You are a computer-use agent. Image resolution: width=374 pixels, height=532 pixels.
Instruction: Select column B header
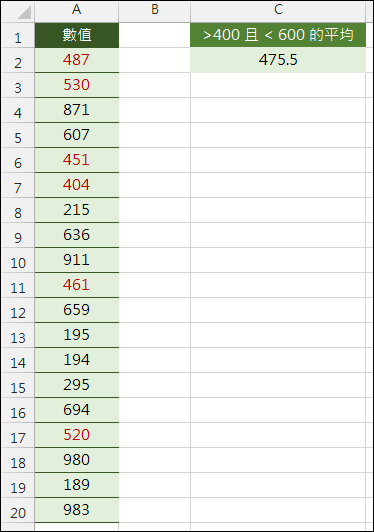click(155, 12)
